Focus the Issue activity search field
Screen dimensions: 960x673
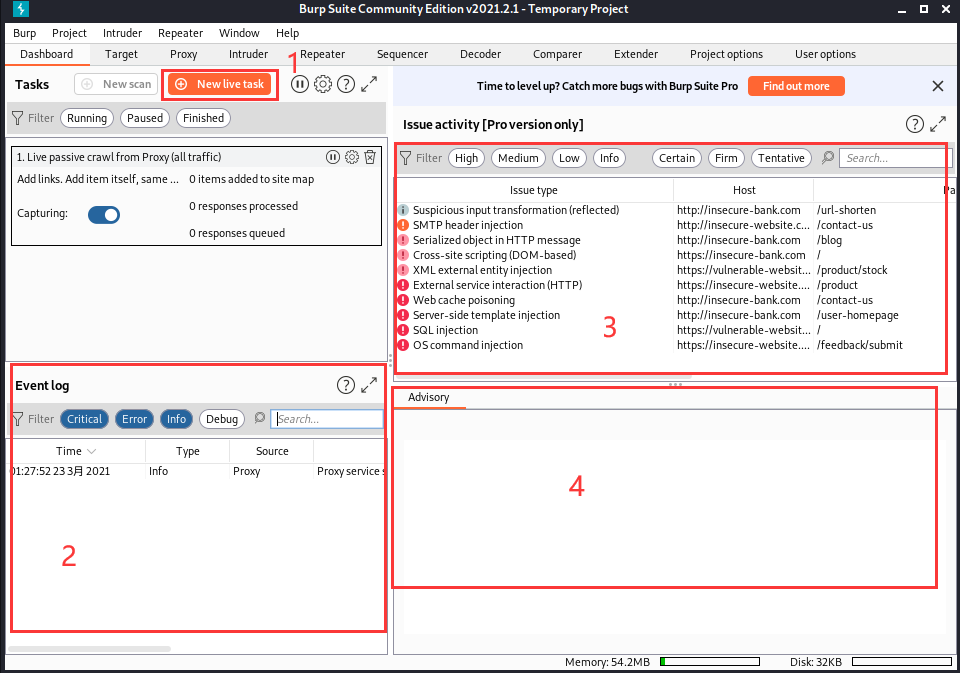tap(896, 158)
